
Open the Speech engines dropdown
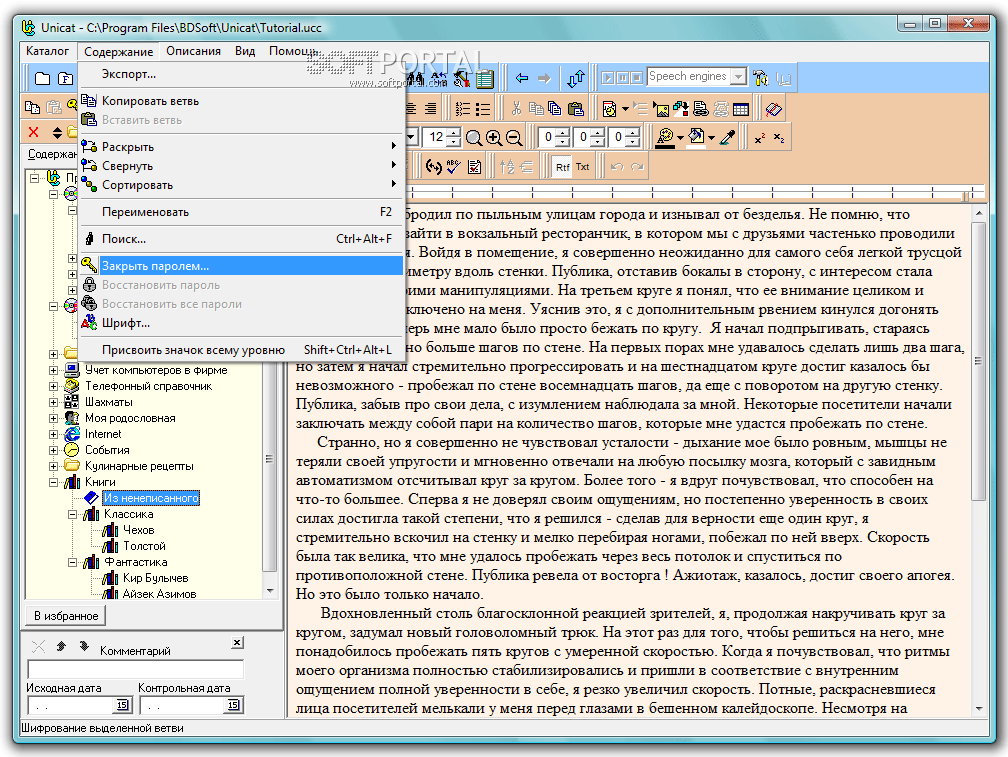point(739,76)
